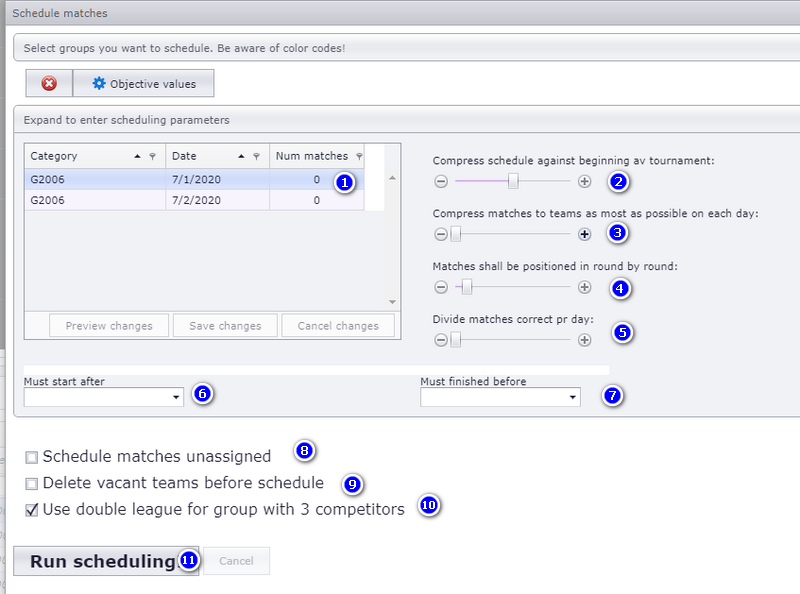Decrease compress schedule against beginning slider
This screenshot has width=800, height=594.
(x=441, y=181)
